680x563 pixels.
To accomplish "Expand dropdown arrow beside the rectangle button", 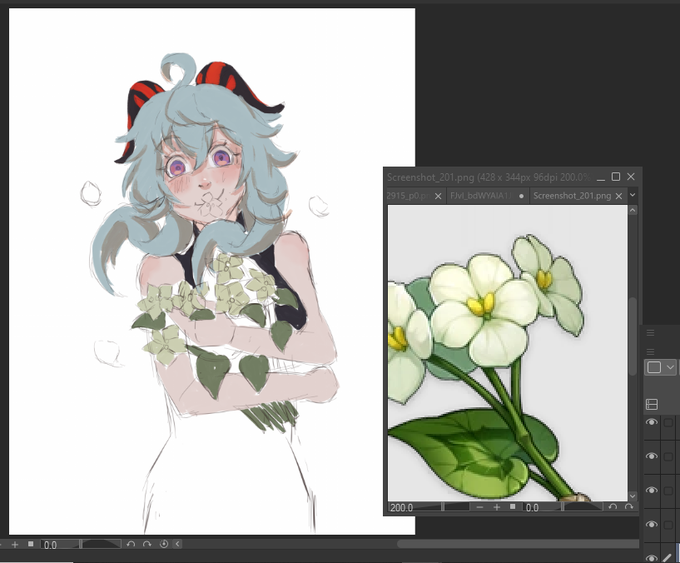I will [670, 367].
